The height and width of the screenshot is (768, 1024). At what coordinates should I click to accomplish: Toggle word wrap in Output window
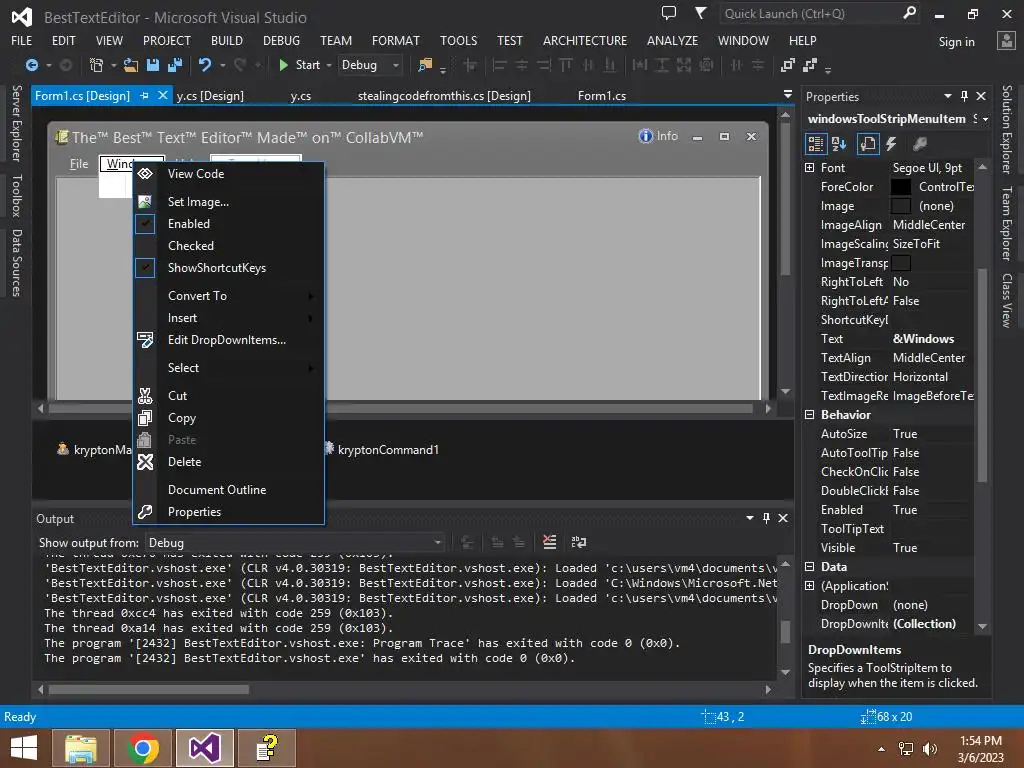579,542
